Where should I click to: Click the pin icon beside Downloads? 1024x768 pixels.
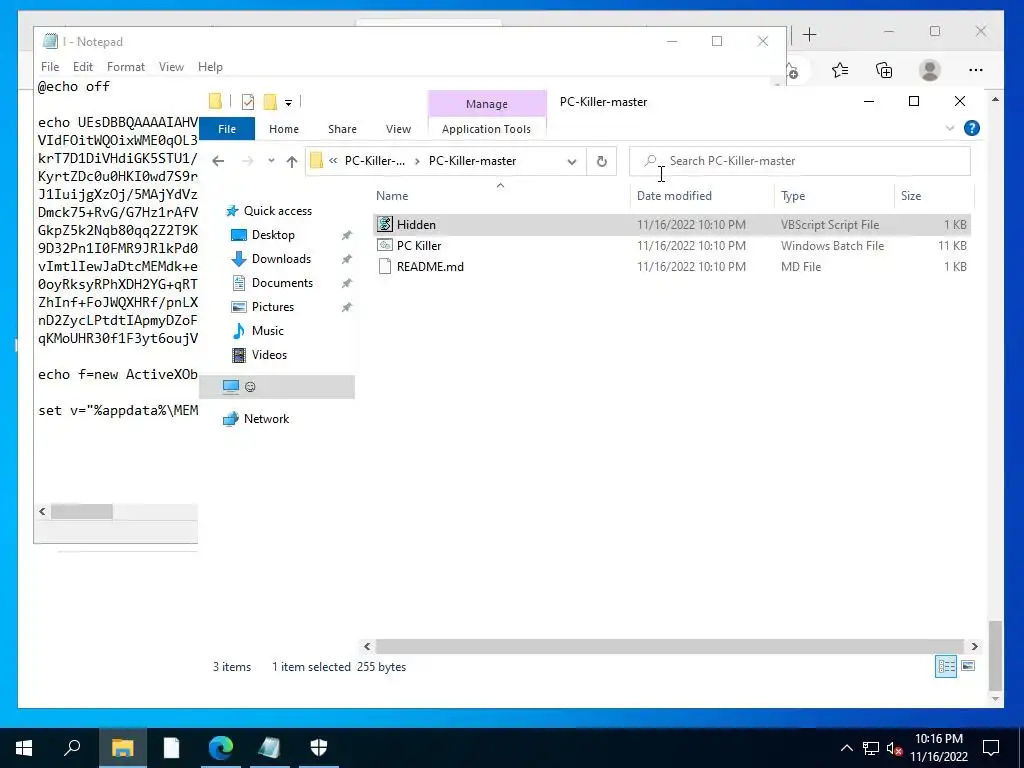click(x=346, y=259)
